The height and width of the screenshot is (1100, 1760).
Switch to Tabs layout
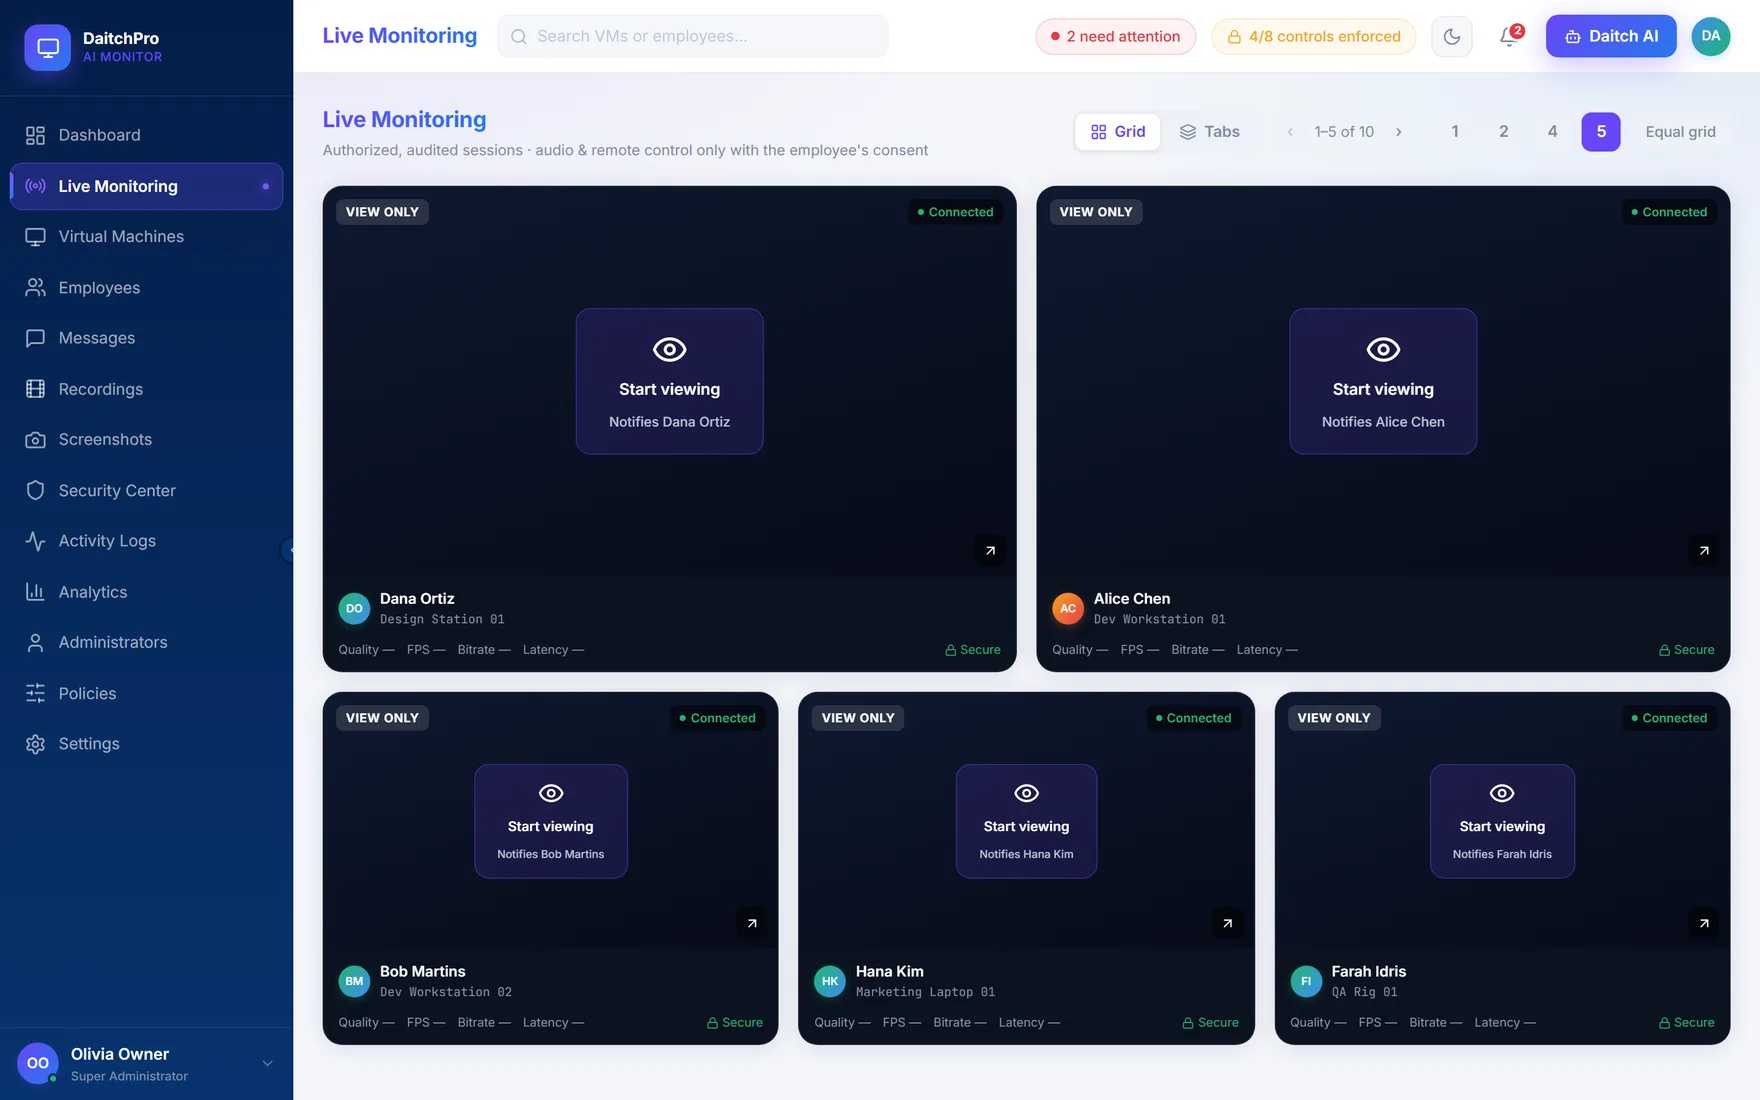coord(1210,132)
